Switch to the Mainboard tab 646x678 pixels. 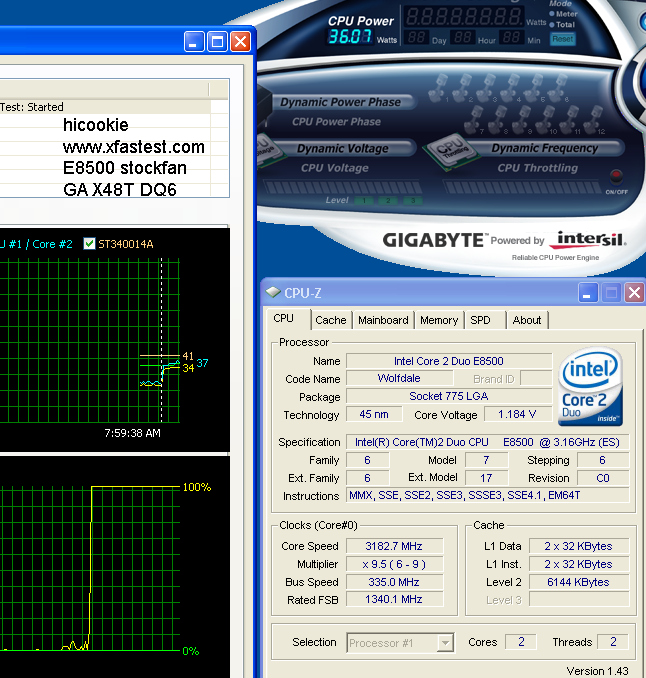(x=383, y=320)
